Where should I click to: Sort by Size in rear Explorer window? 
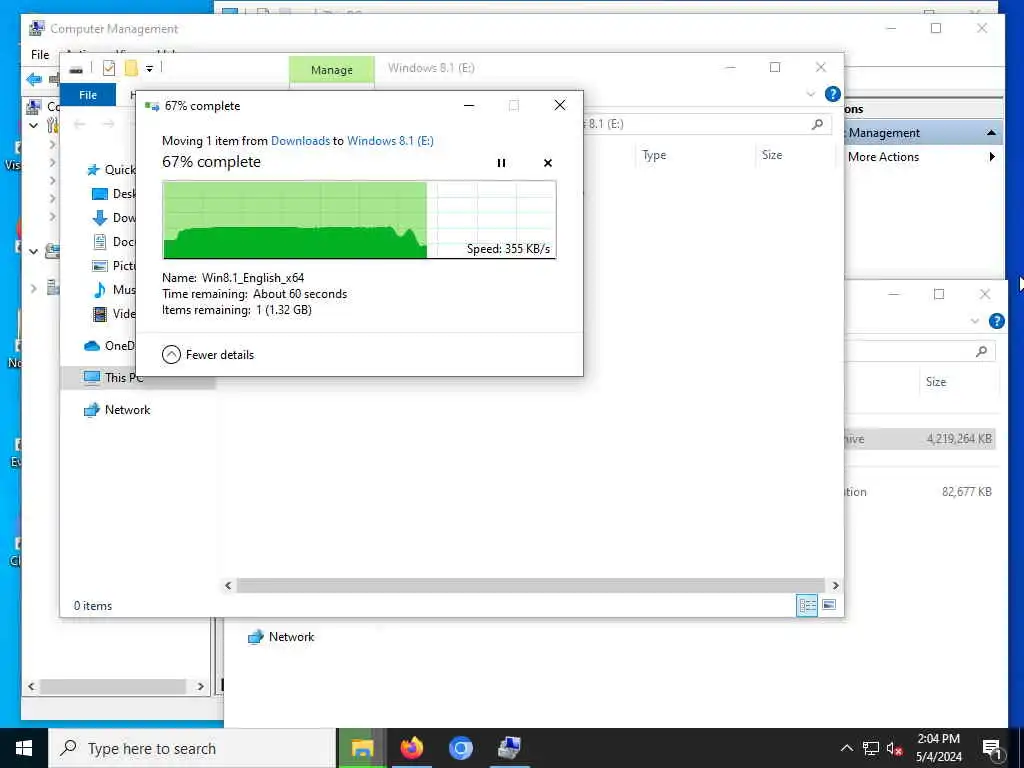click(935, 382)
